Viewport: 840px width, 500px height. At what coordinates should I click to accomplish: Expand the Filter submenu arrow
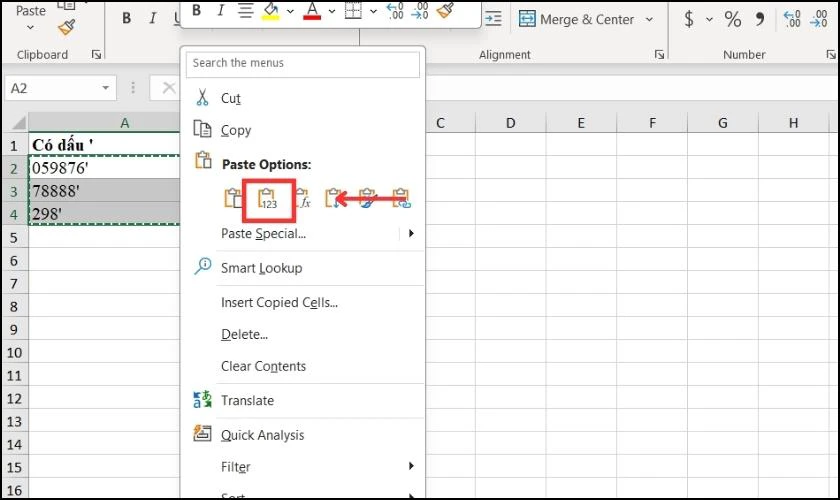tap(411, 466)
